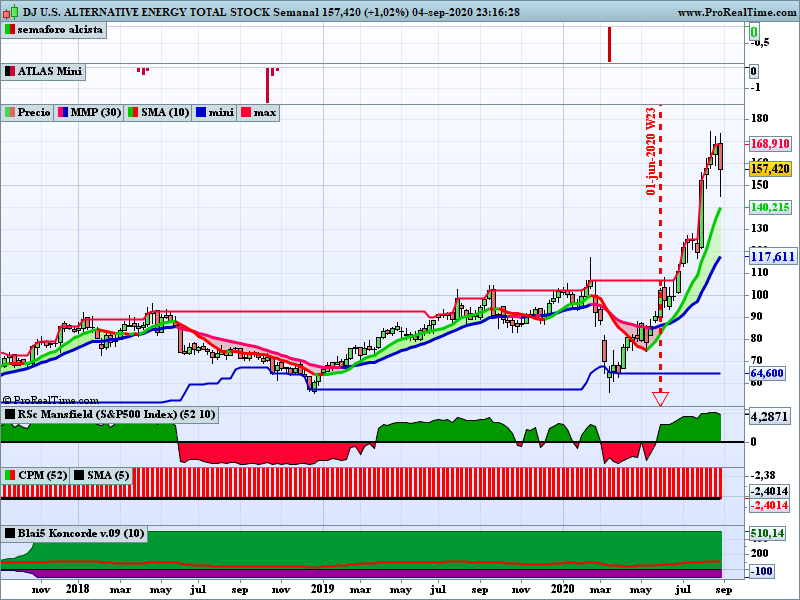This screenshot has width=800, height=600.
Task: Click the 2019 label on the time axis
Action: point(322,589)
